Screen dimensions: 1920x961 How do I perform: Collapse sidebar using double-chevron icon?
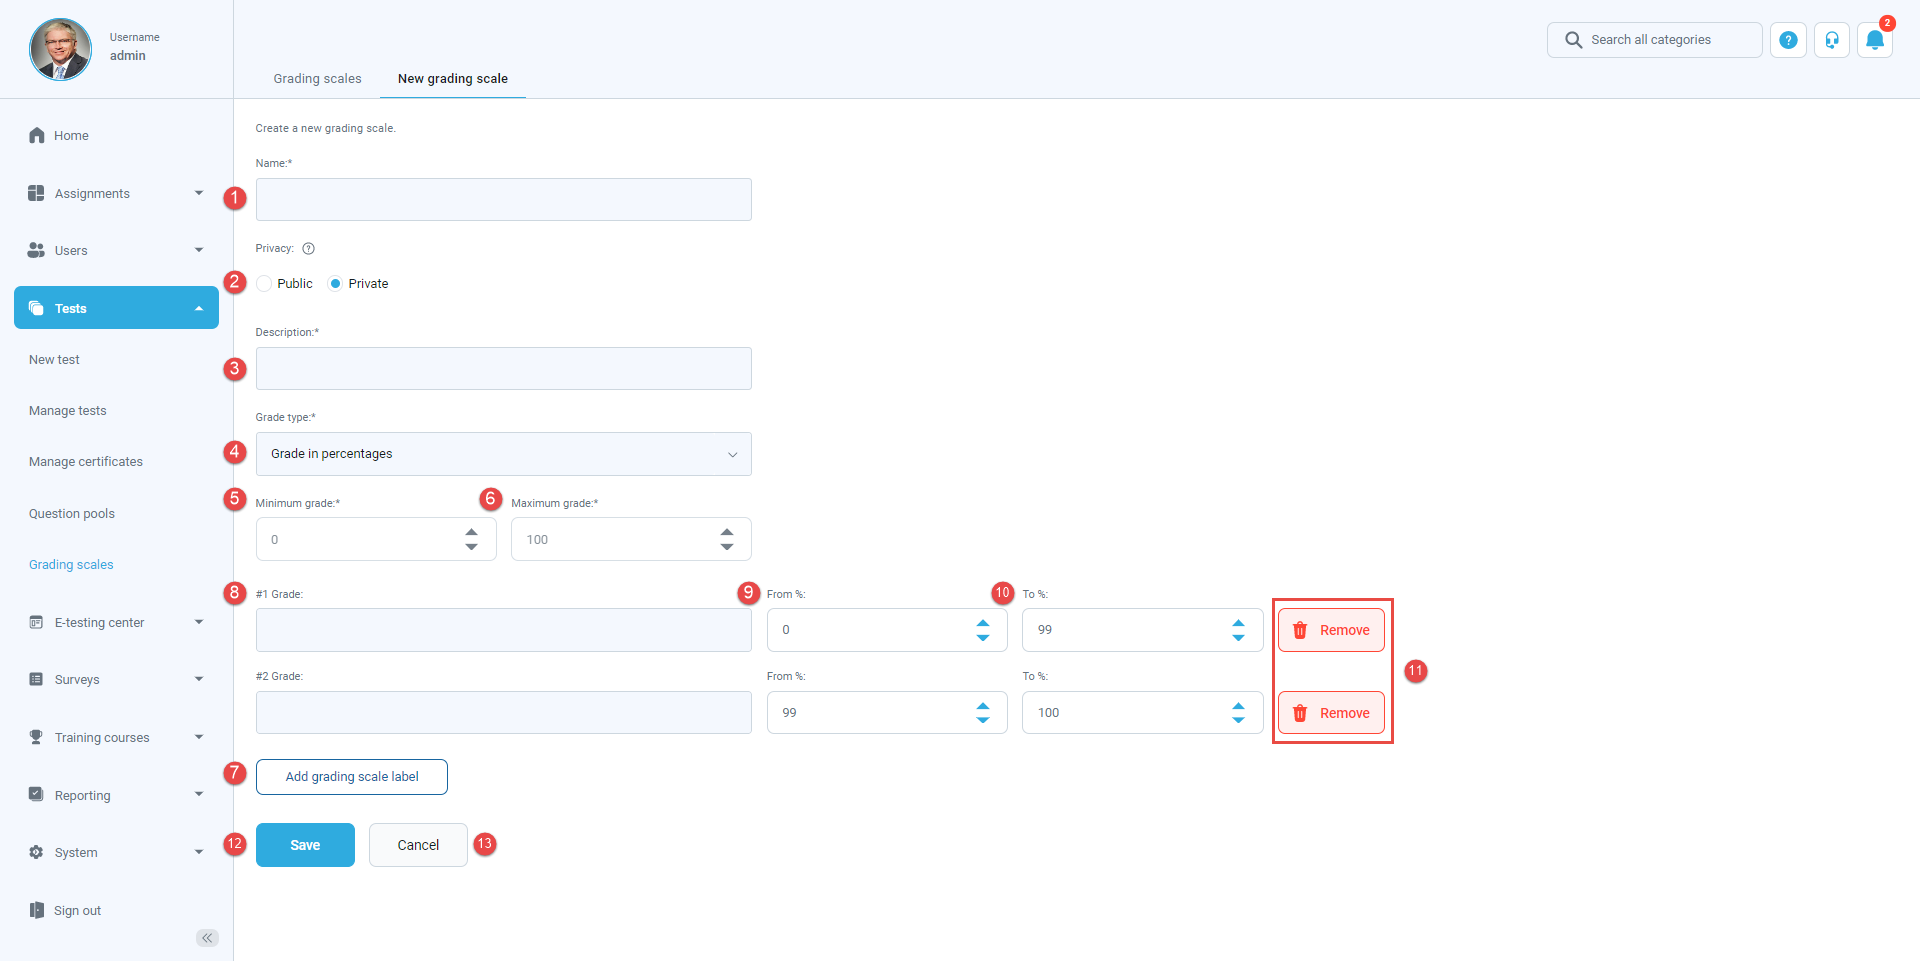click(207, 938)
